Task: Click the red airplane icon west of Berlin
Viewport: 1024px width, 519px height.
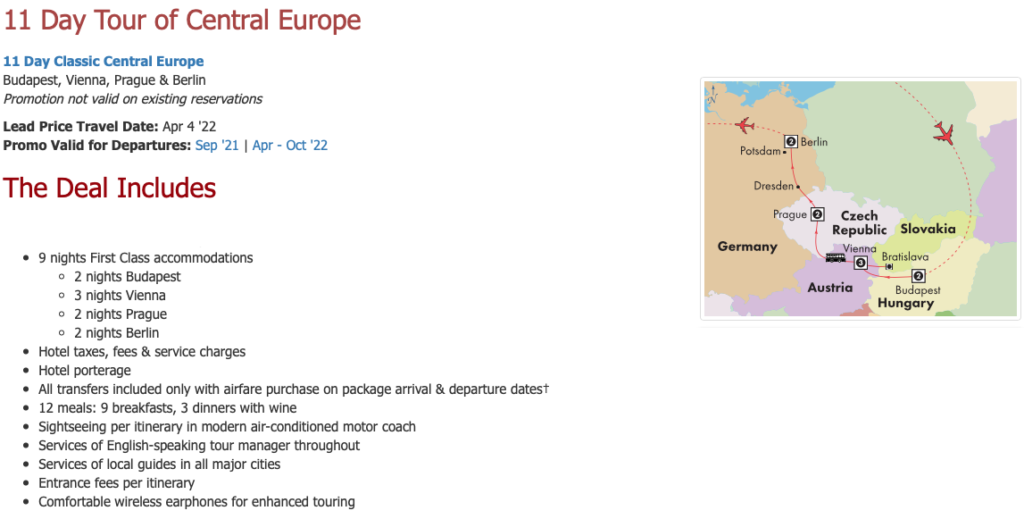Action: (x=744, y=125)
